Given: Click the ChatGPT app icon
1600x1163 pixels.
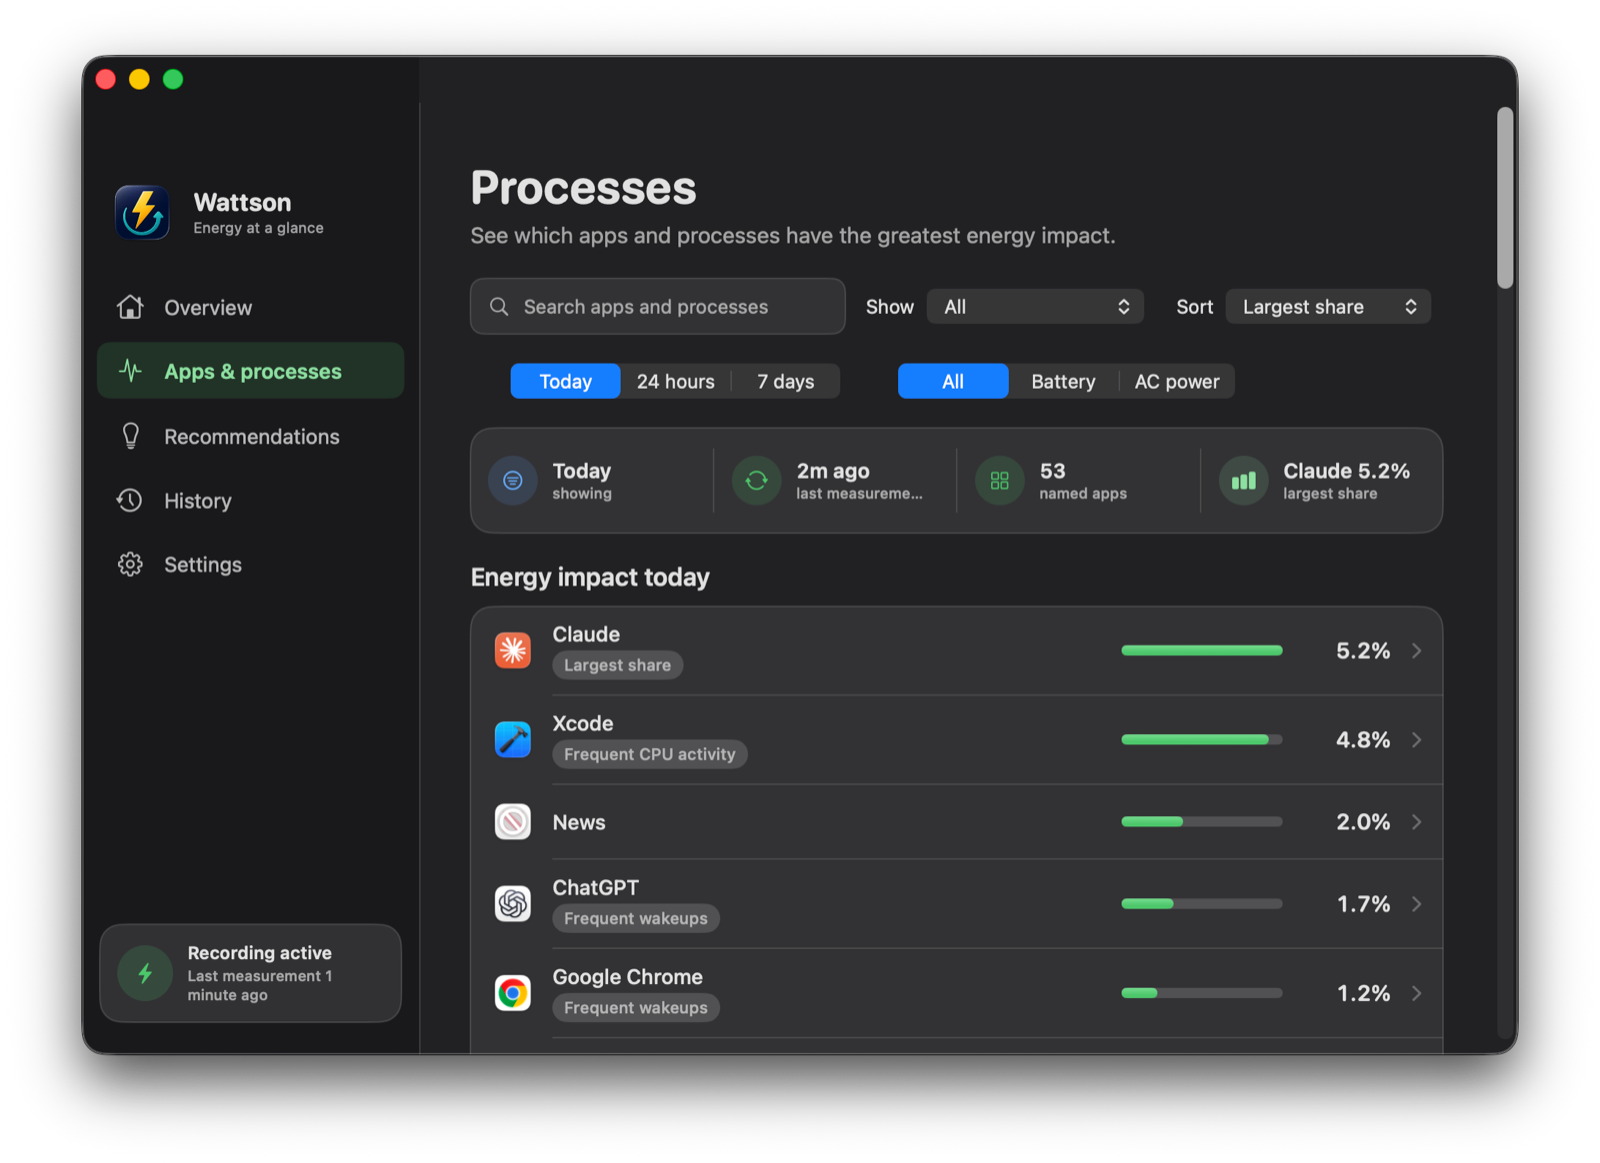Looking at the screenshot, I should 513,904.
